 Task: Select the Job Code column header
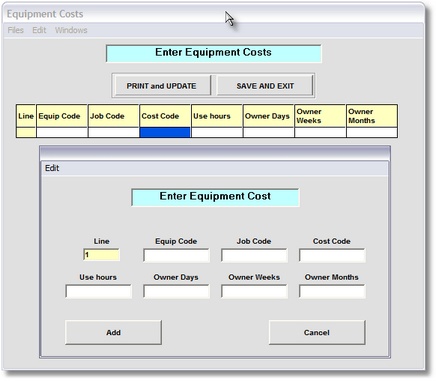point(114,116)
